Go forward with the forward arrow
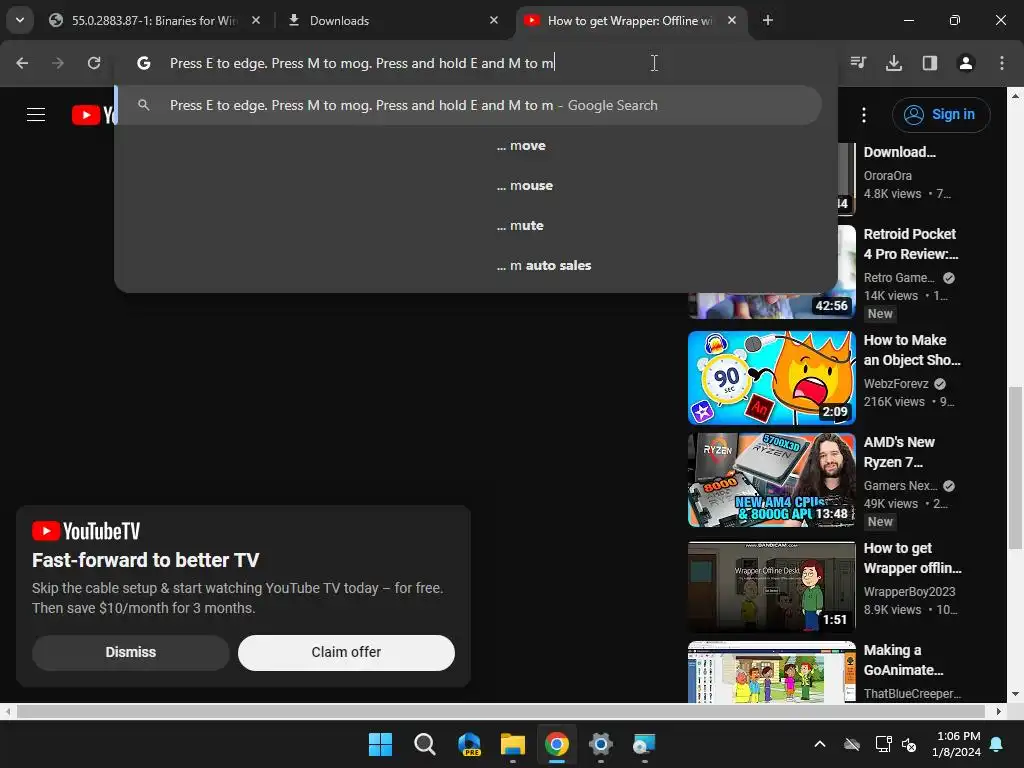This screenshot has height=768, width=1024. click(x=58, y=63)
